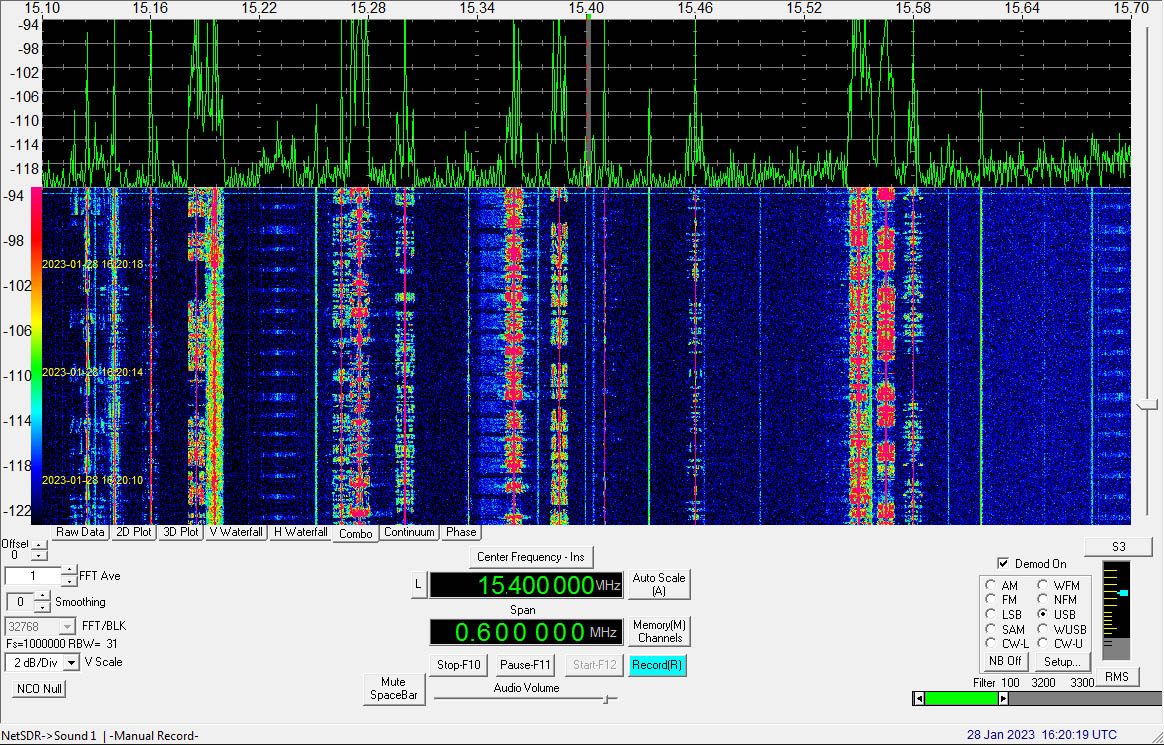Switch to V Waterfall view

pyautogui.click(x=236, y=532)
